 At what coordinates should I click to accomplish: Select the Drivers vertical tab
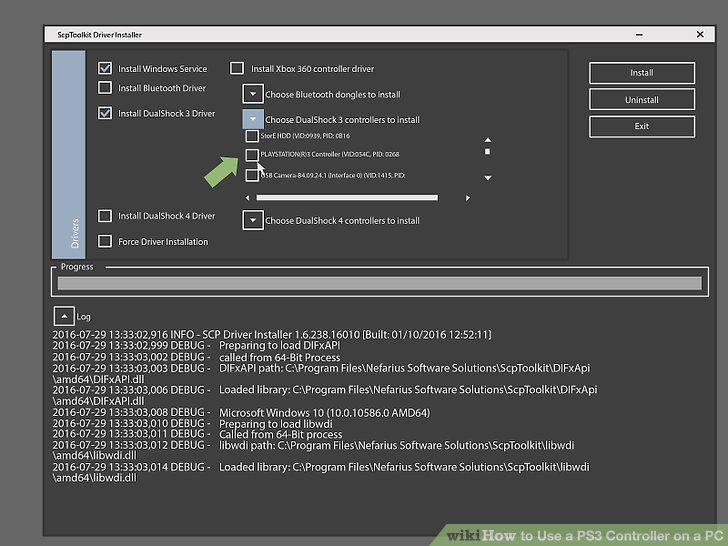(x=69, y=155)
